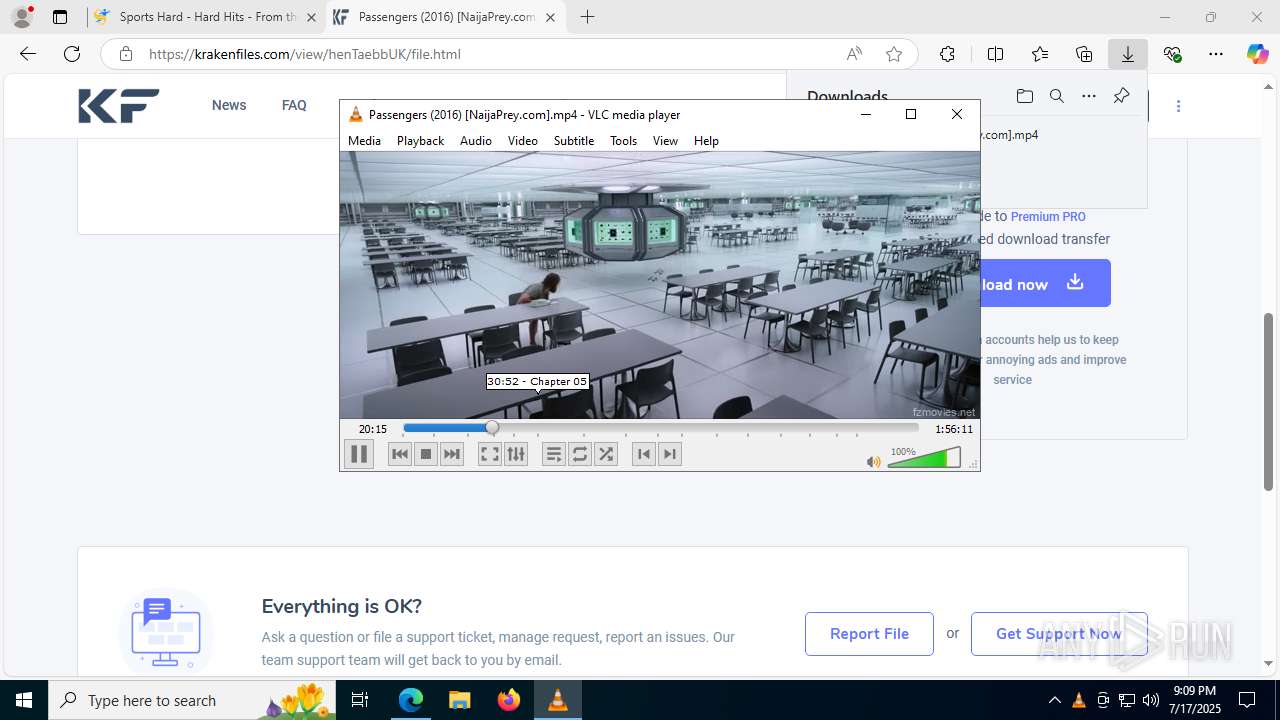
Task: Toggle the VLC playlist view
Action: pos(554,454)
